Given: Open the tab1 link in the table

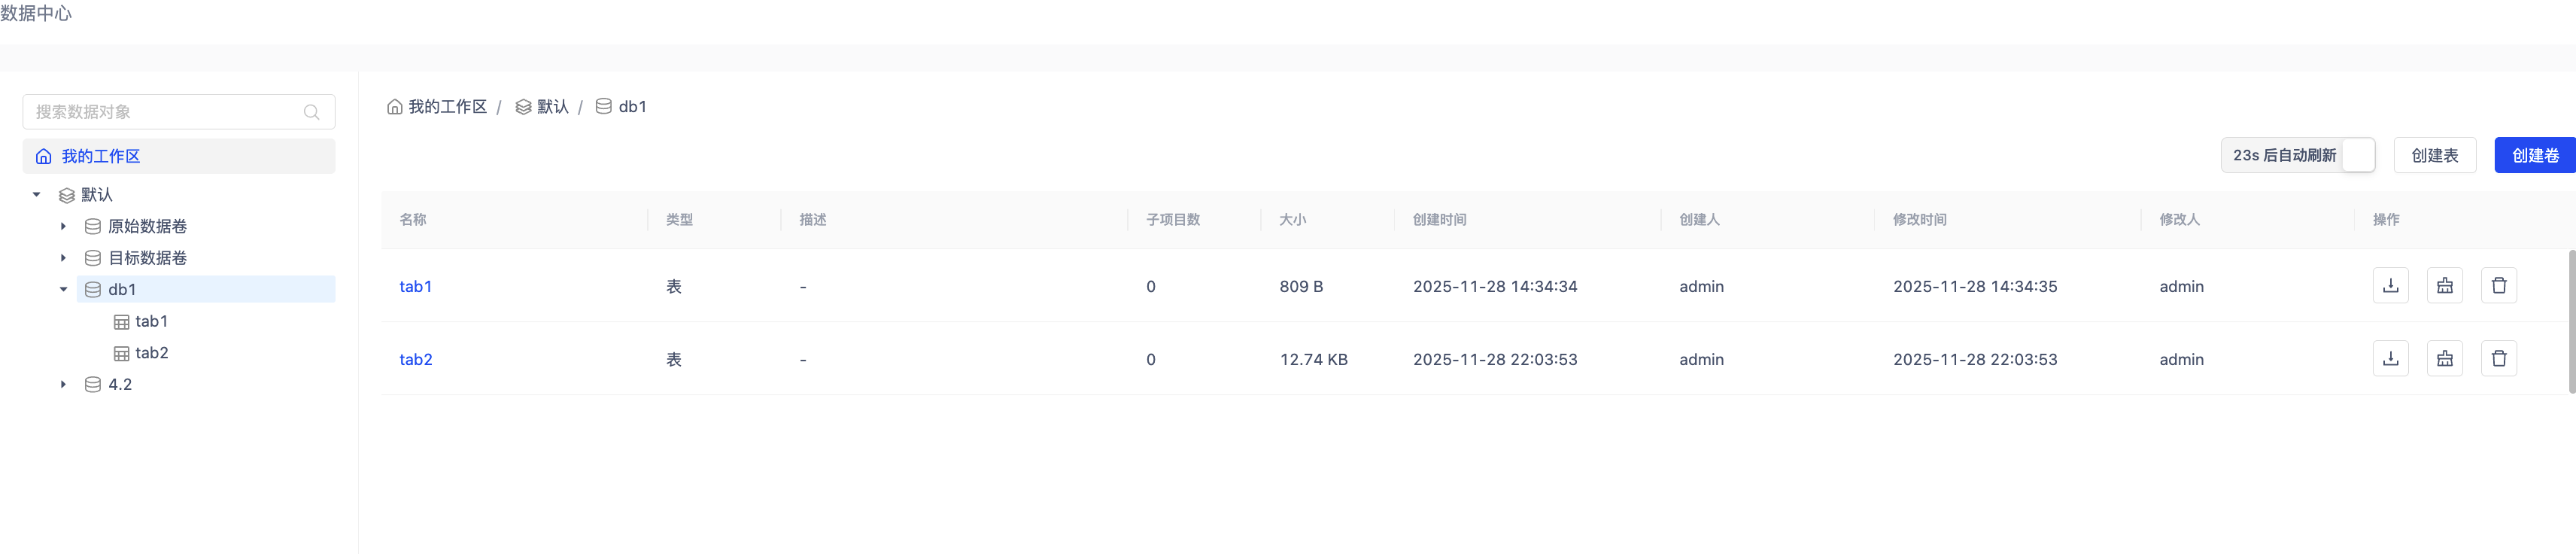Looking at the screenshot, I should (x=415, y=286).
